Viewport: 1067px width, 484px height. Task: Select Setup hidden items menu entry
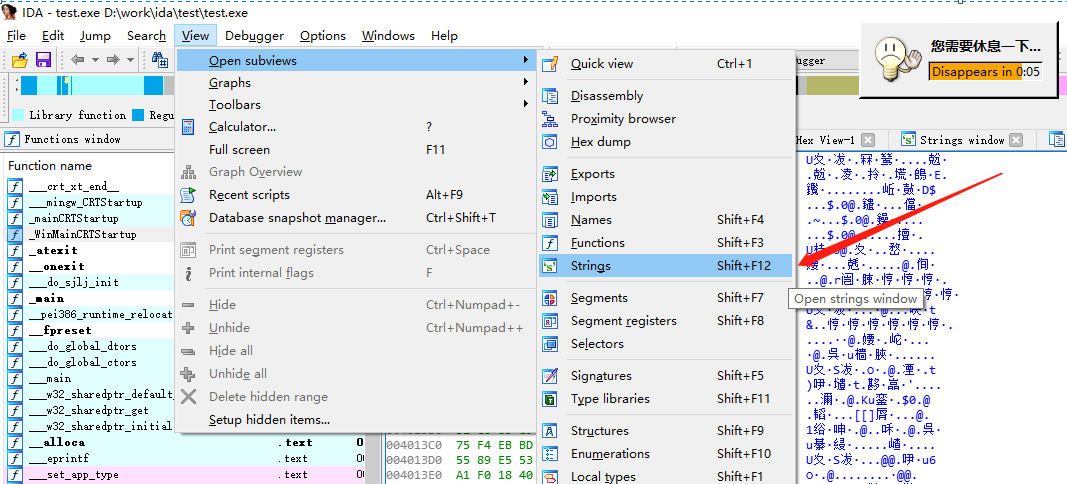(355, 419)
